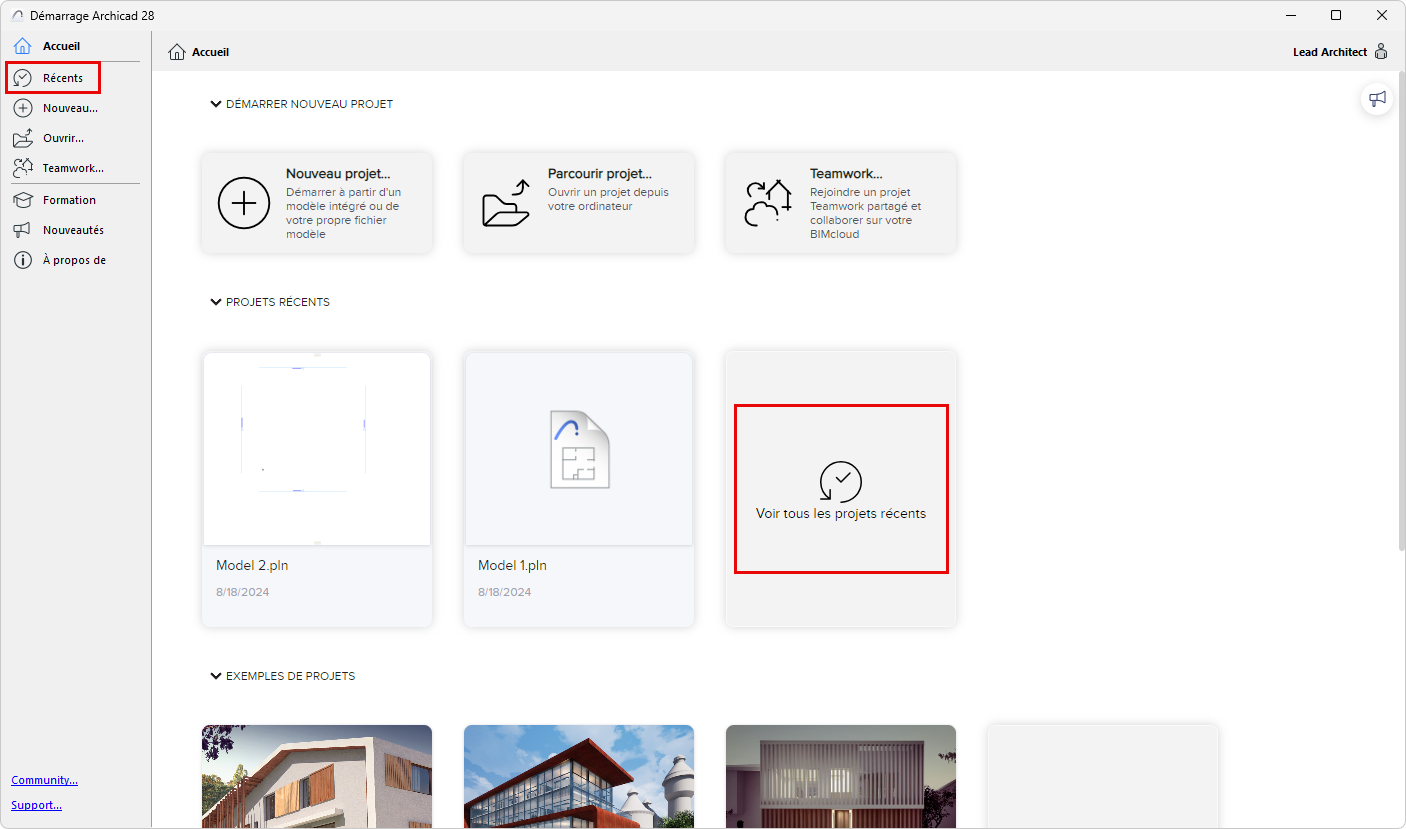
Task: Click the Parcourir projet... card
Action: [578, 202]
